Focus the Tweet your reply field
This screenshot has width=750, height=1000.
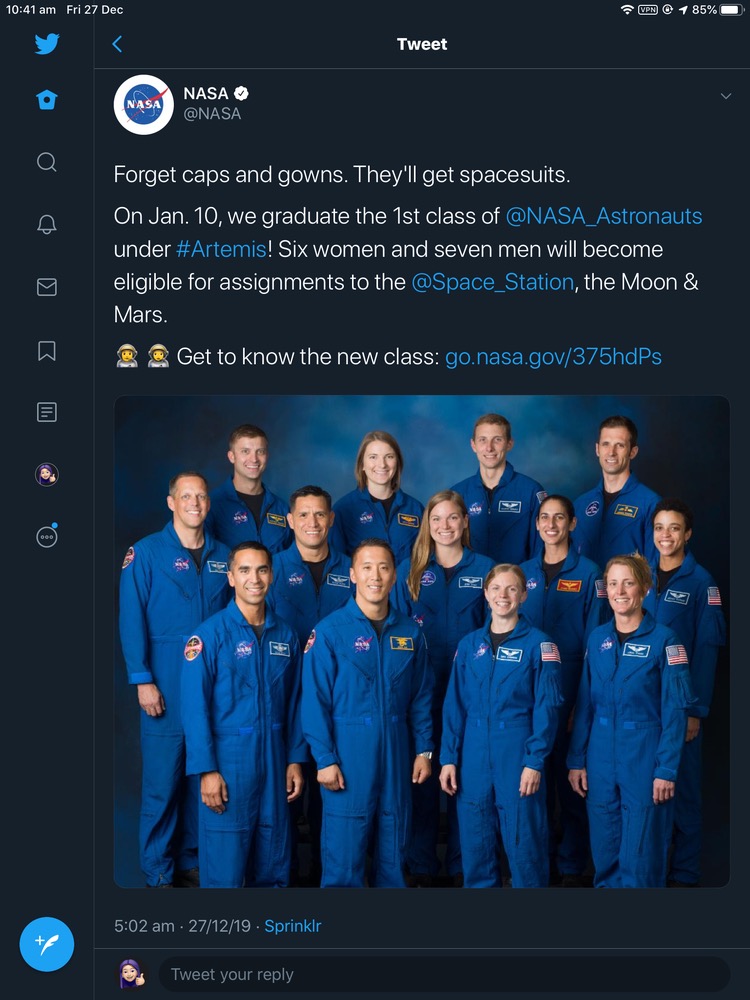440,974
